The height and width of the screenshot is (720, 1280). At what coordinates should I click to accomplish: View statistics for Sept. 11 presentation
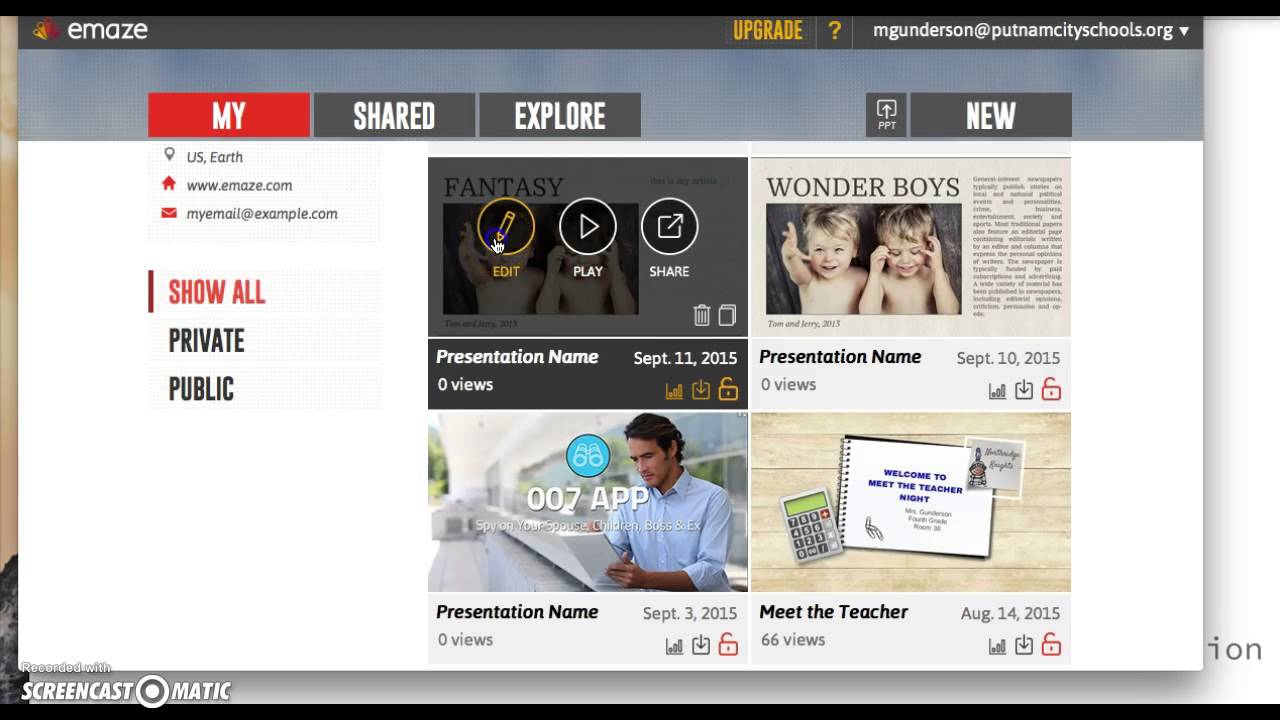(x=675, y=390)
